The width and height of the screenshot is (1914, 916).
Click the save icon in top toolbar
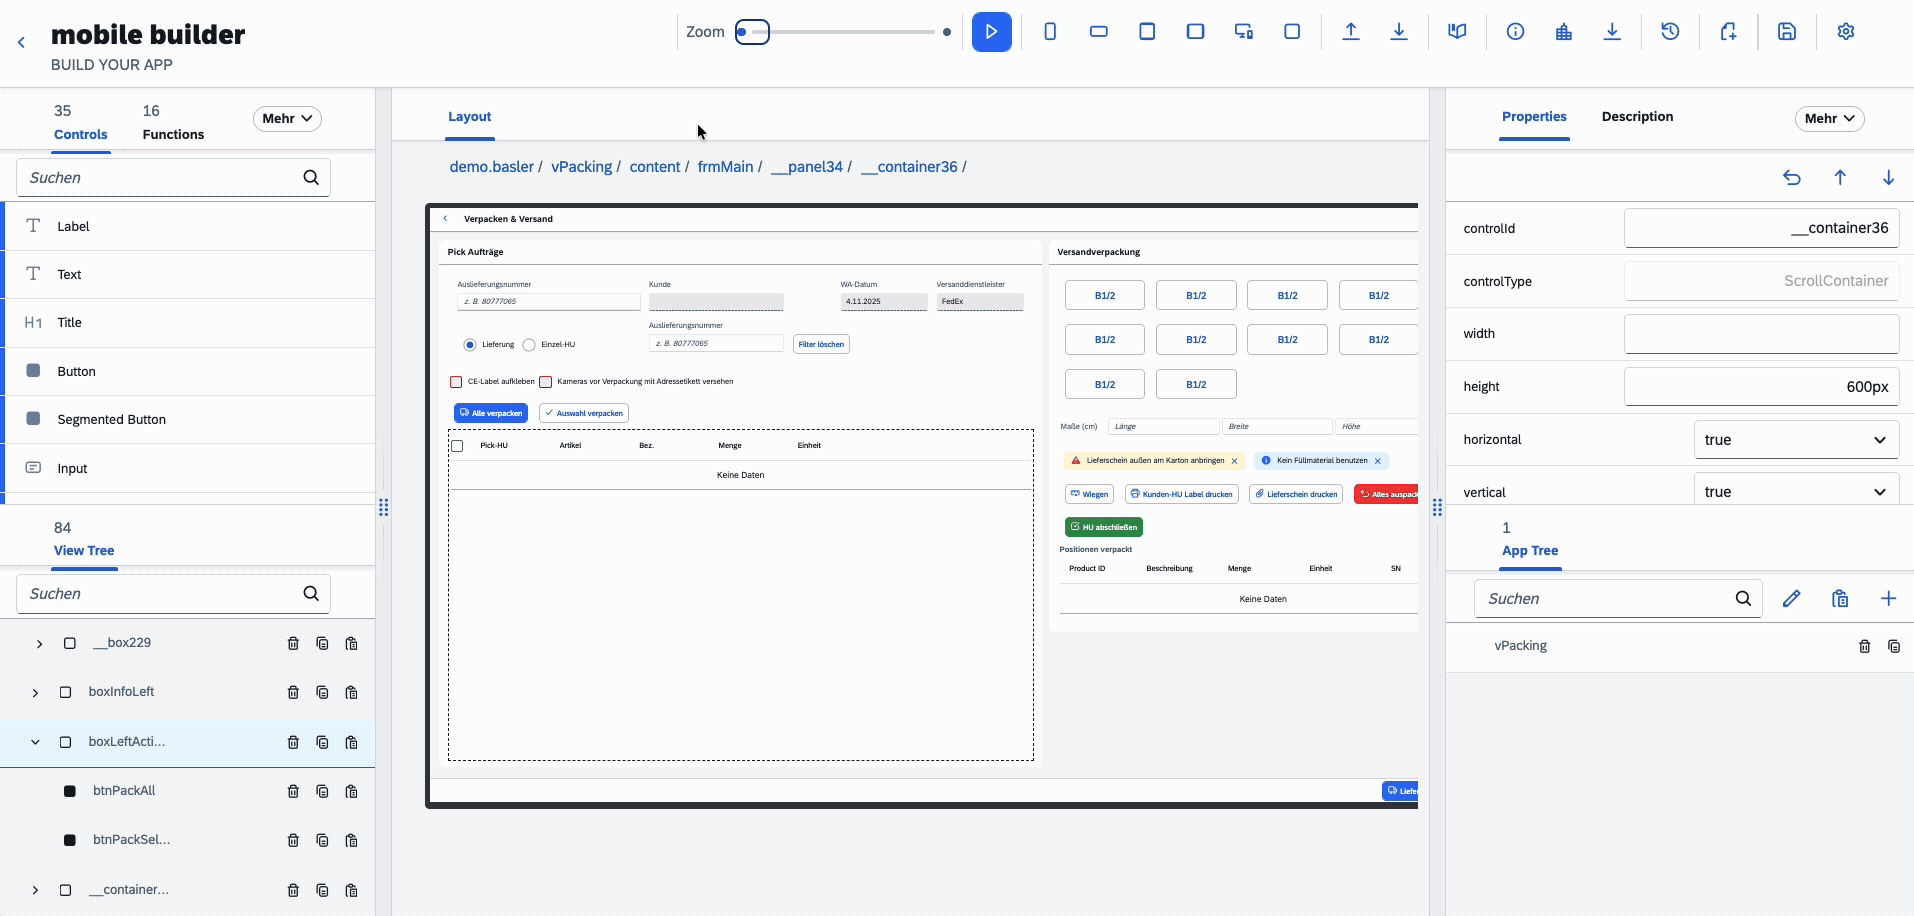[1787, 32]
